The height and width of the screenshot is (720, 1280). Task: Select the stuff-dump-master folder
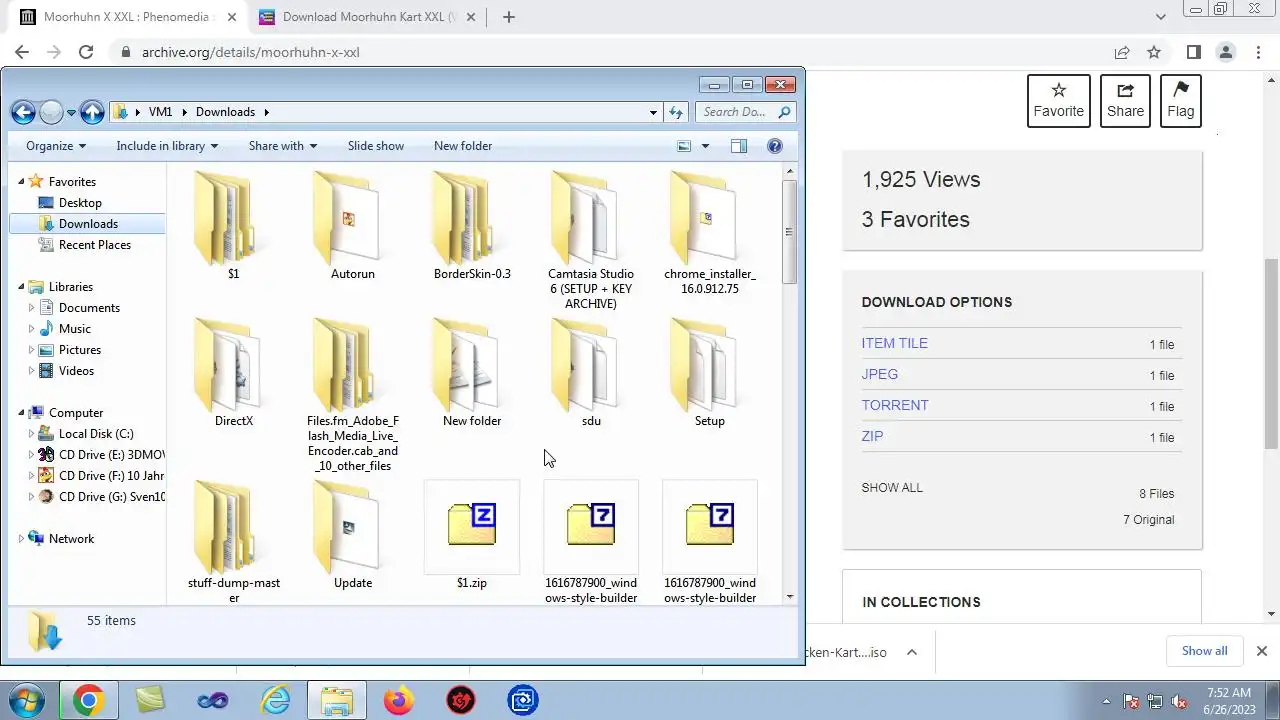233,541
